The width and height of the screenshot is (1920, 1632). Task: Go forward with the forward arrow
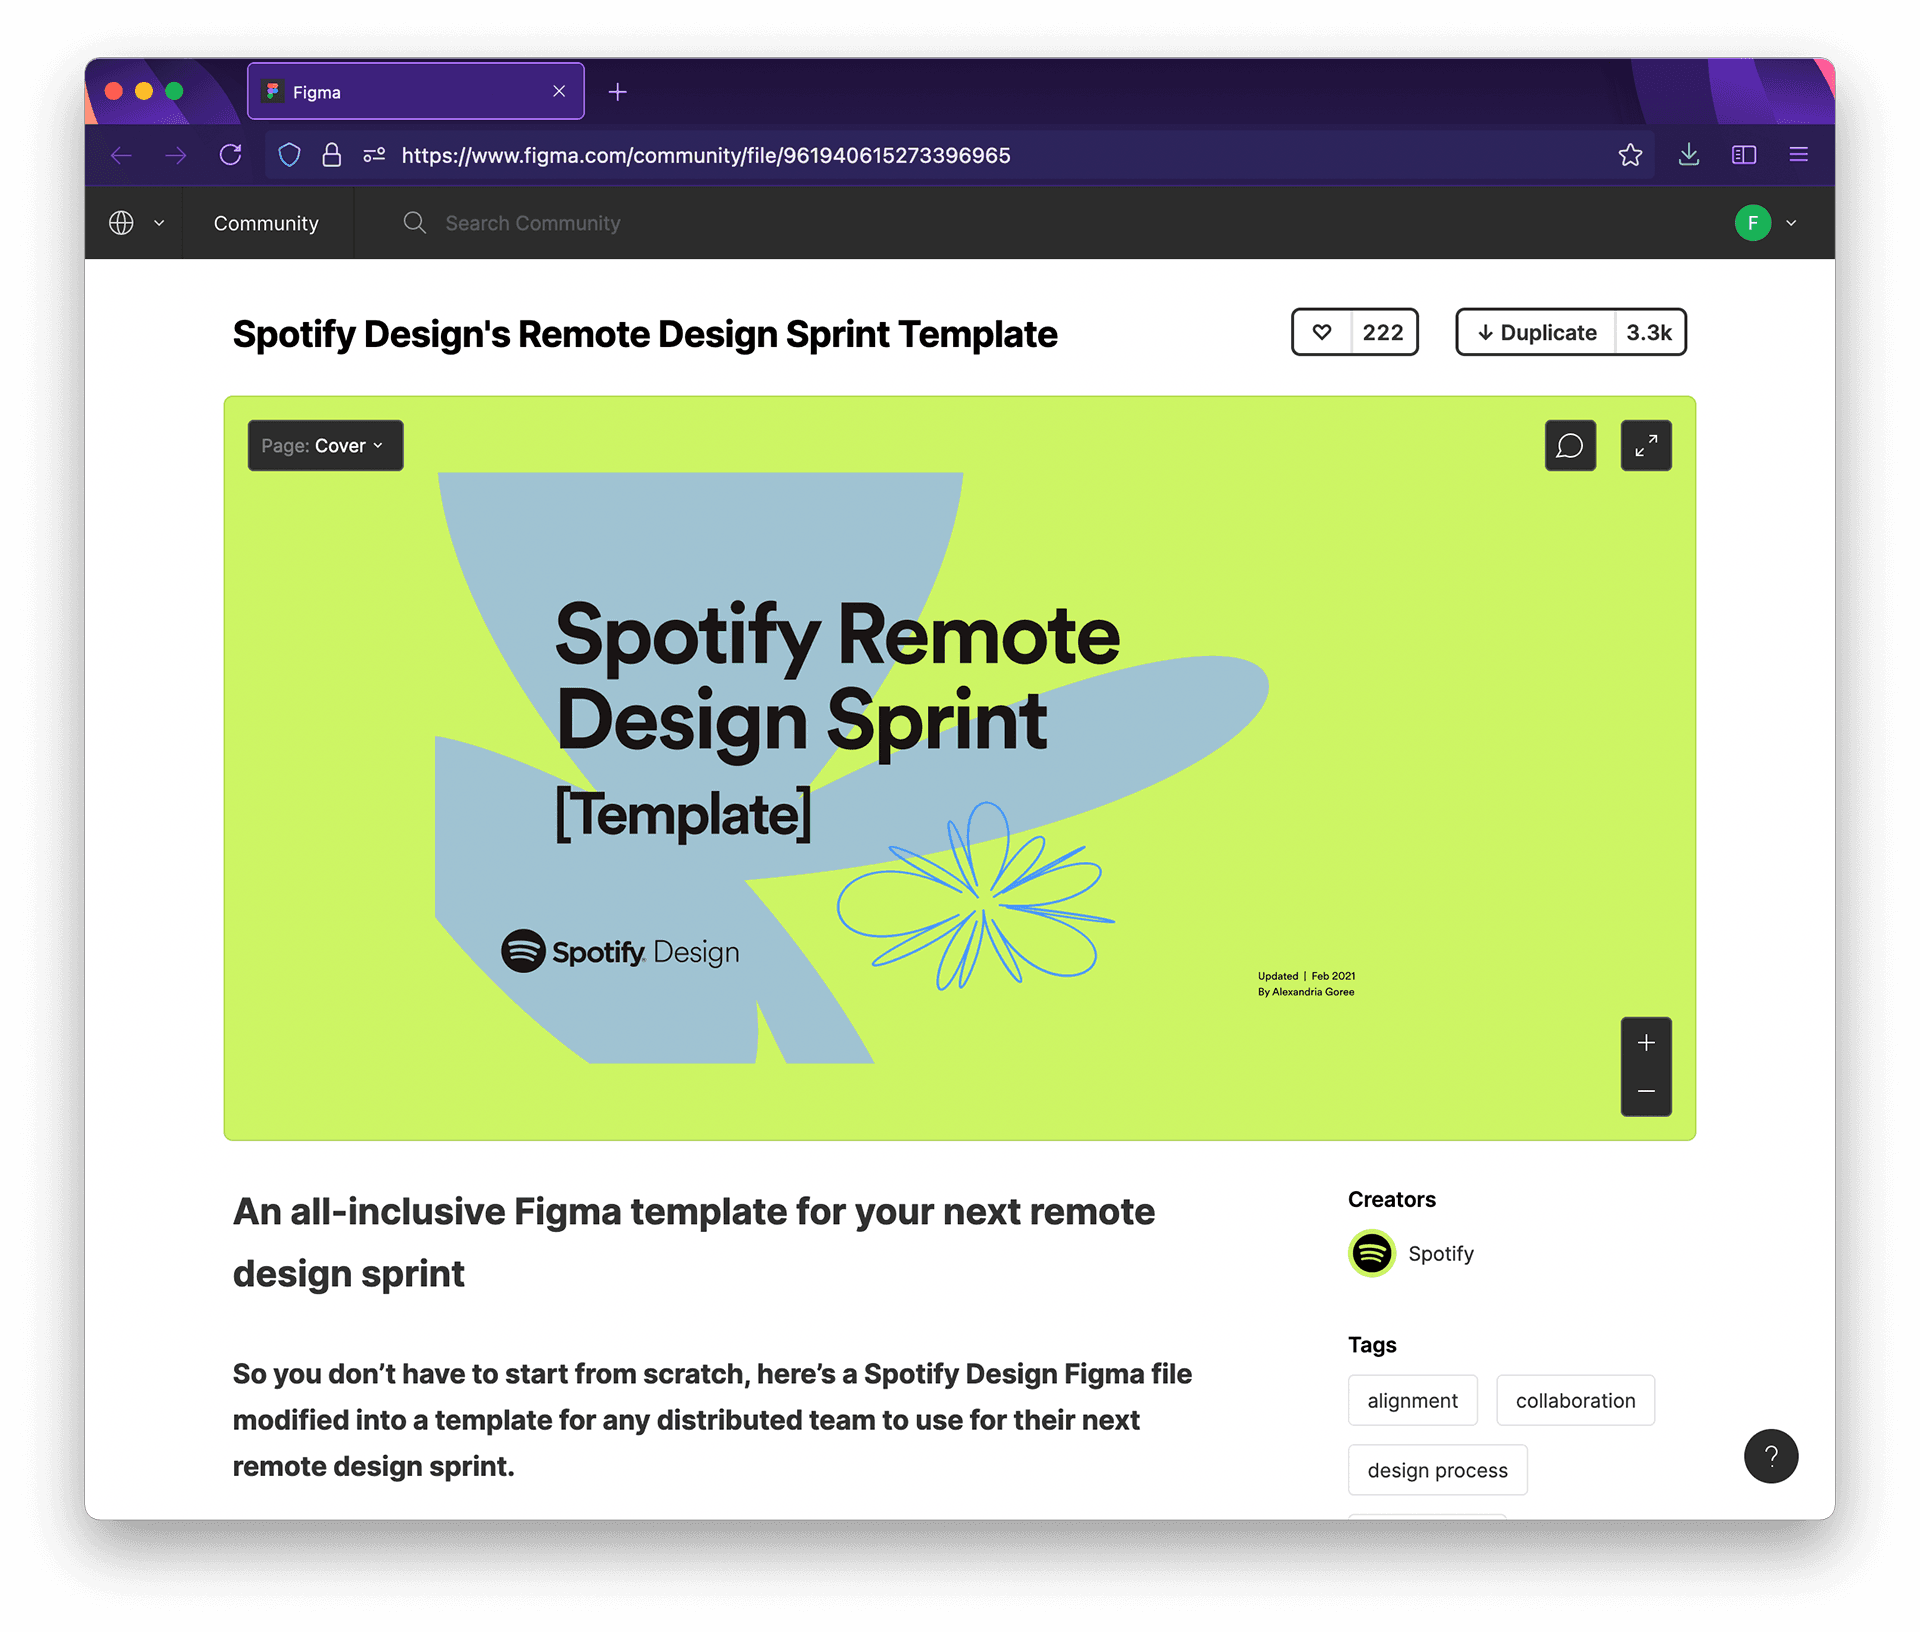pos(176,155)
